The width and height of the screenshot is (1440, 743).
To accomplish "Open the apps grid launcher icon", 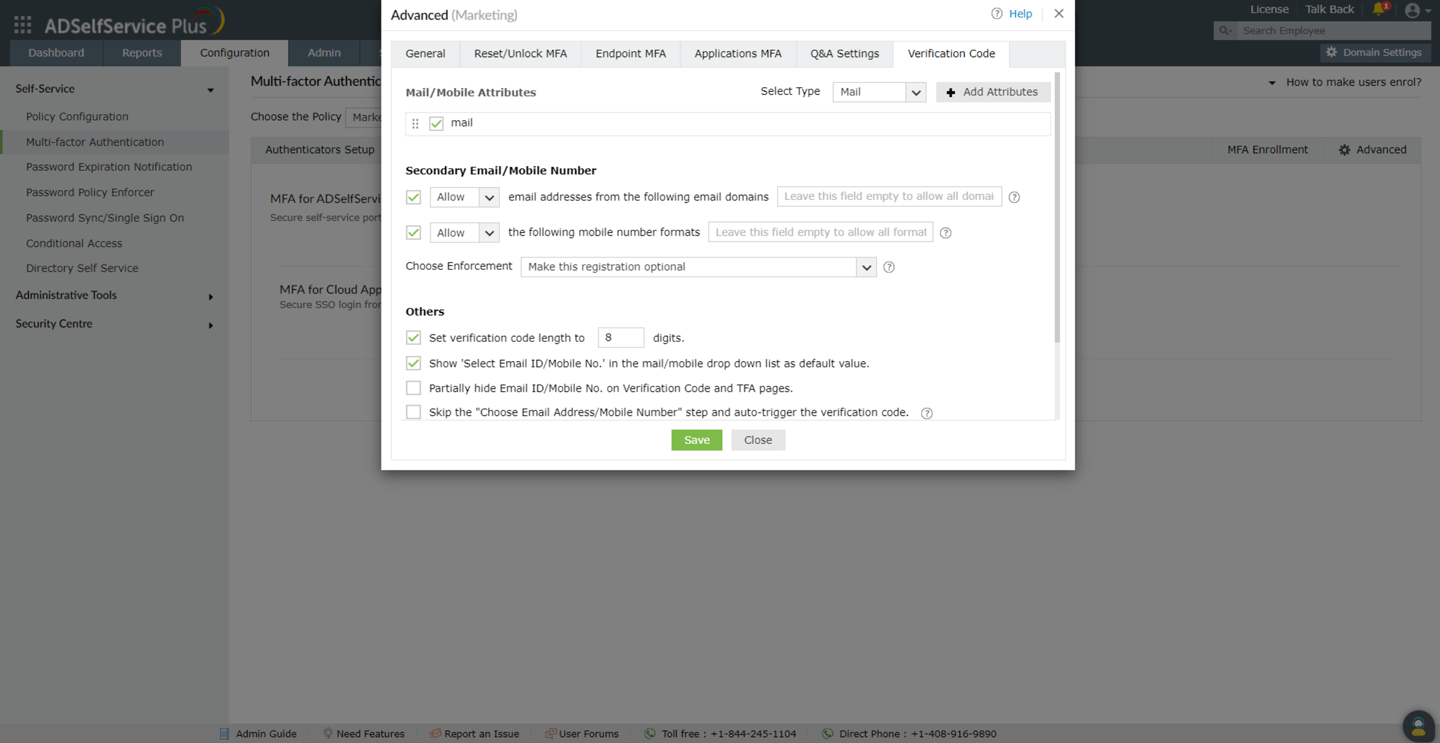I will click(22, 23).
